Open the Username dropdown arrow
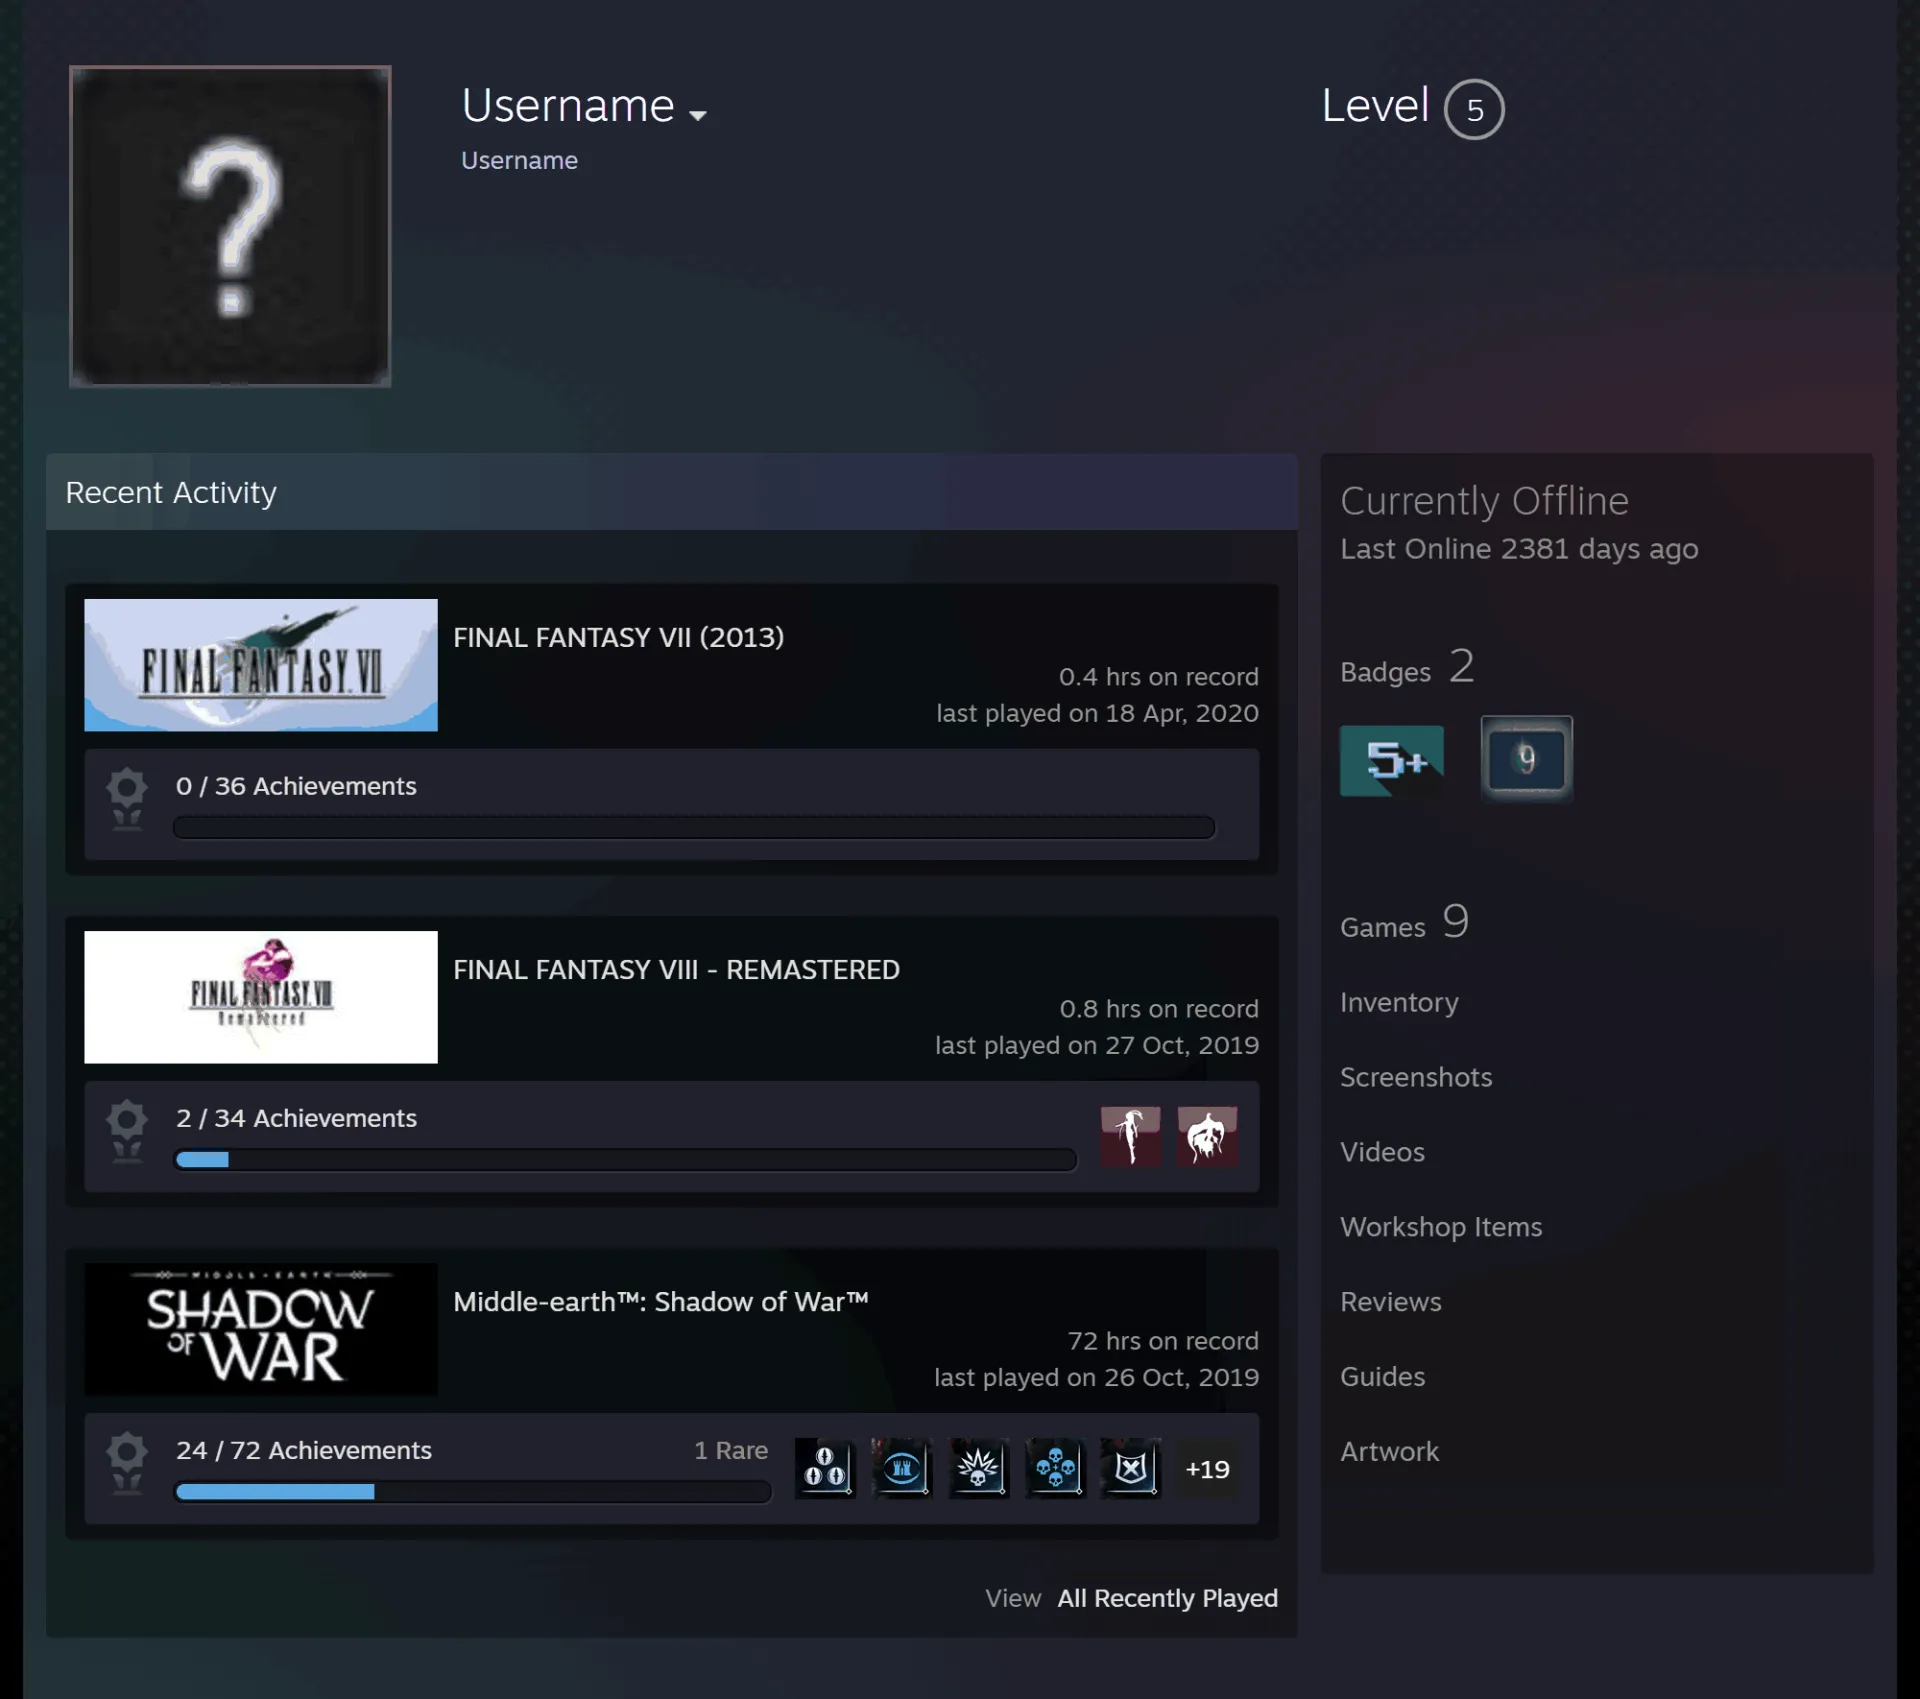 [698, 116]
